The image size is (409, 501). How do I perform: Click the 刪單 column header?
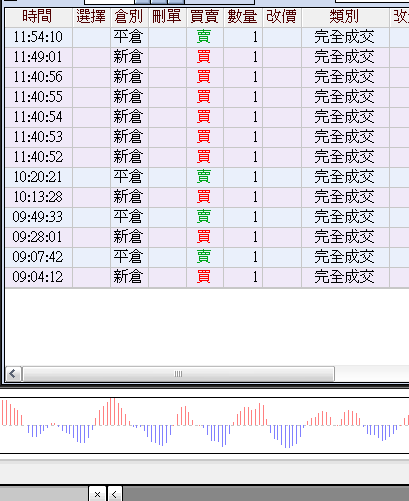click(167, 17)
